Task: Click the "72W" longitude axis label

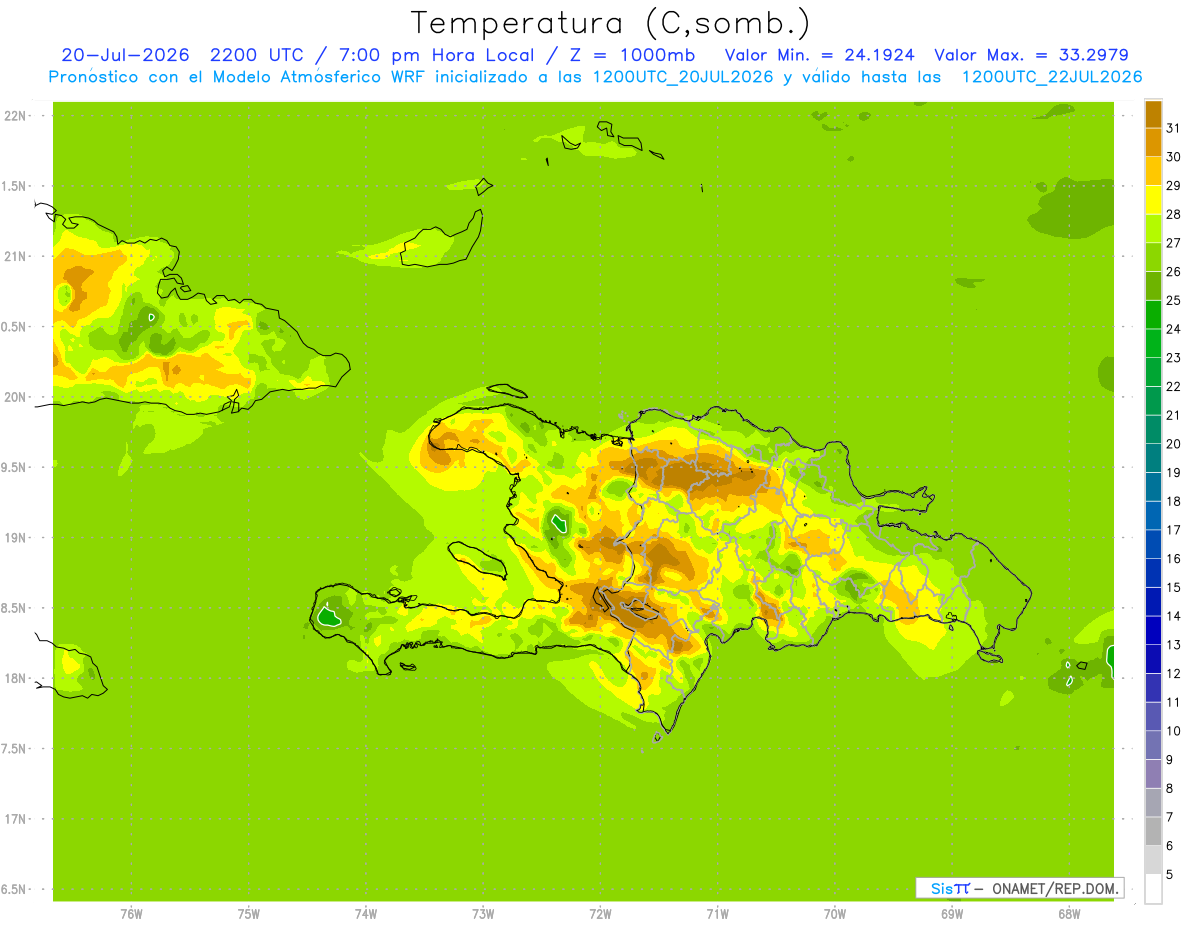Action: [x=600, y=914]
